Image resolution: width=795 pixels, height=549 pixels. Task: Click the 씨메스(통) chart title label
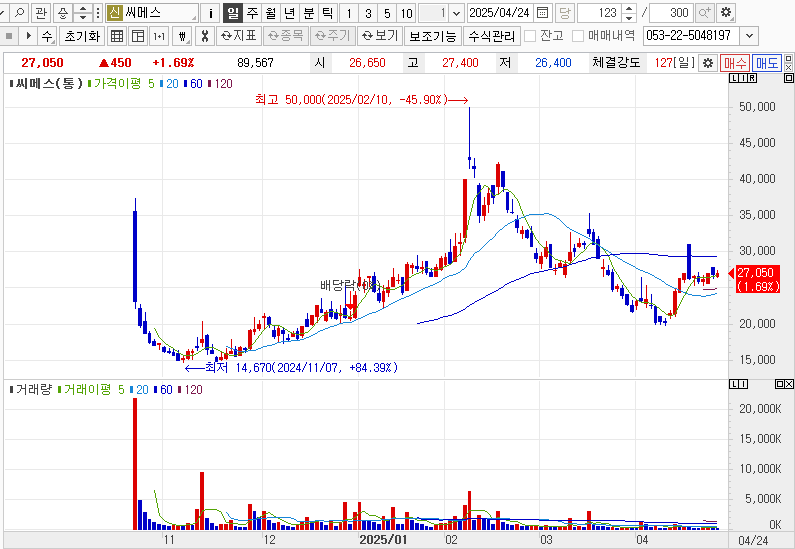(47, 84)
